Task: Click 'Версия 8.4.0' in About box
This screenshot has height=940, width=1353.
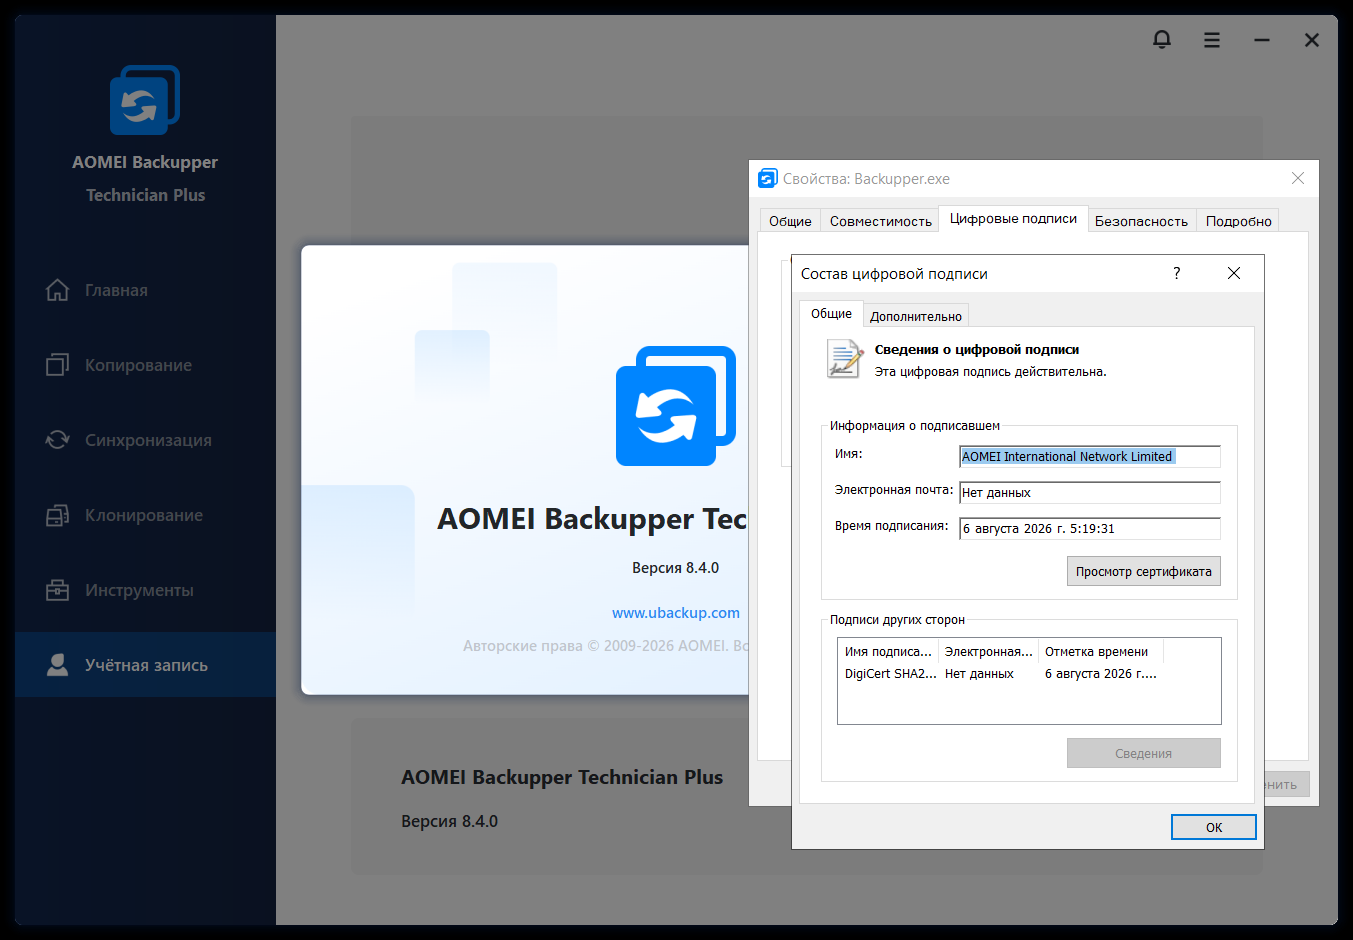Action: (x=675, y=567)
